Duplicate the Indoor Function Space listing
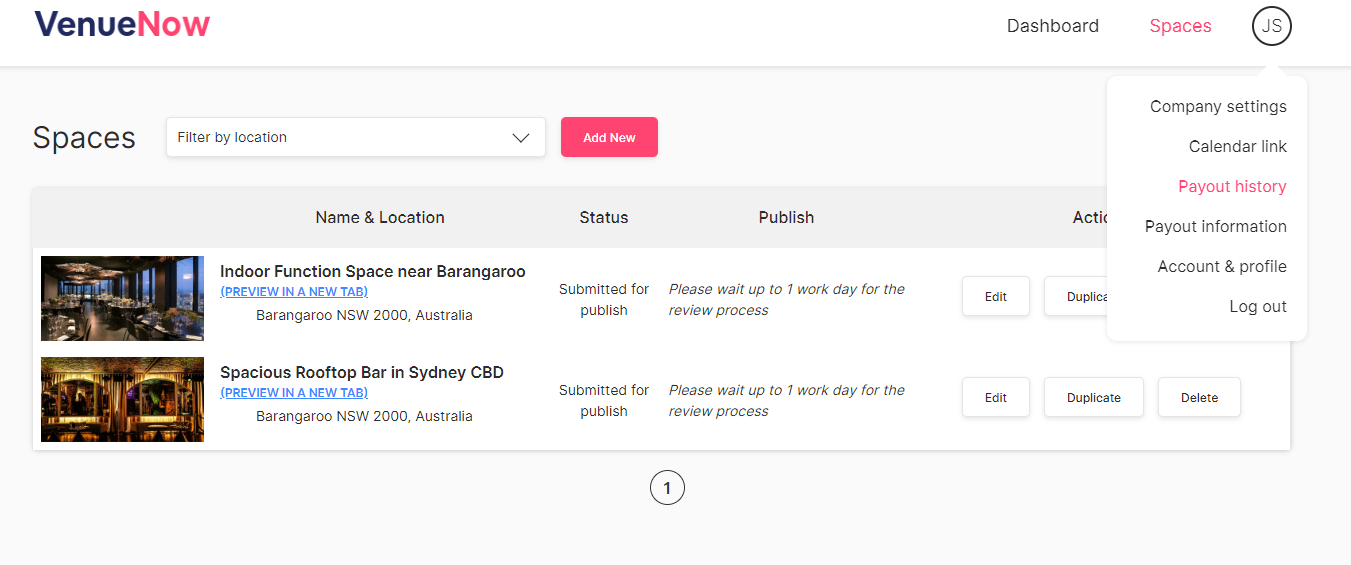 [1076, 296]
